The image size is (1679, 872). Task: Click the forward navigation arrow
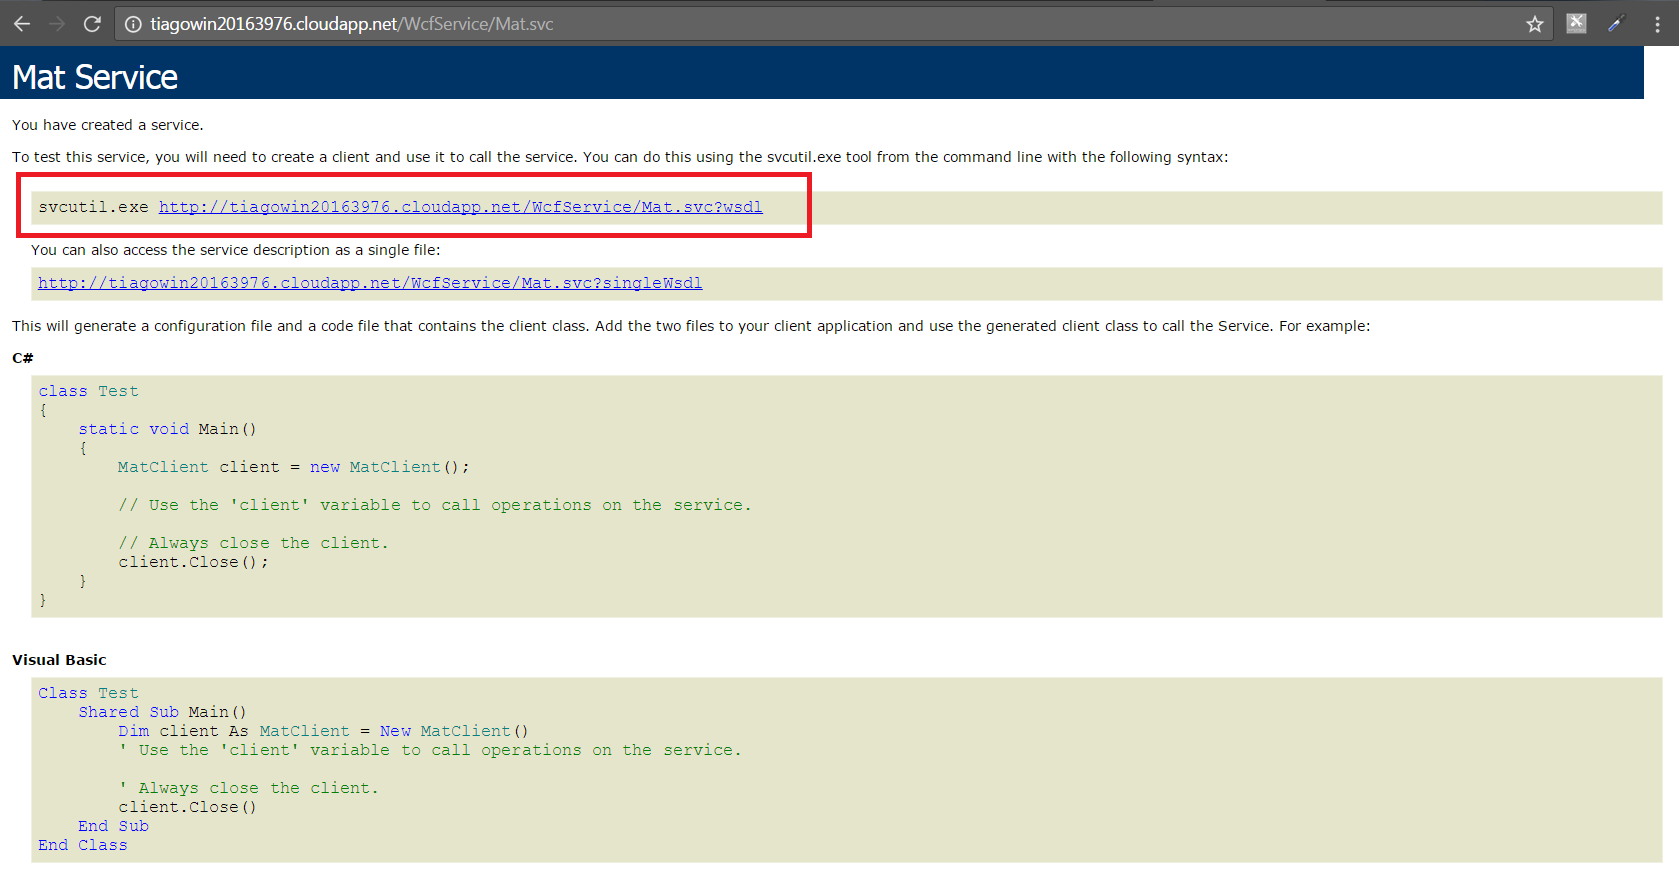pyautogui.click(x=57, y=24)
